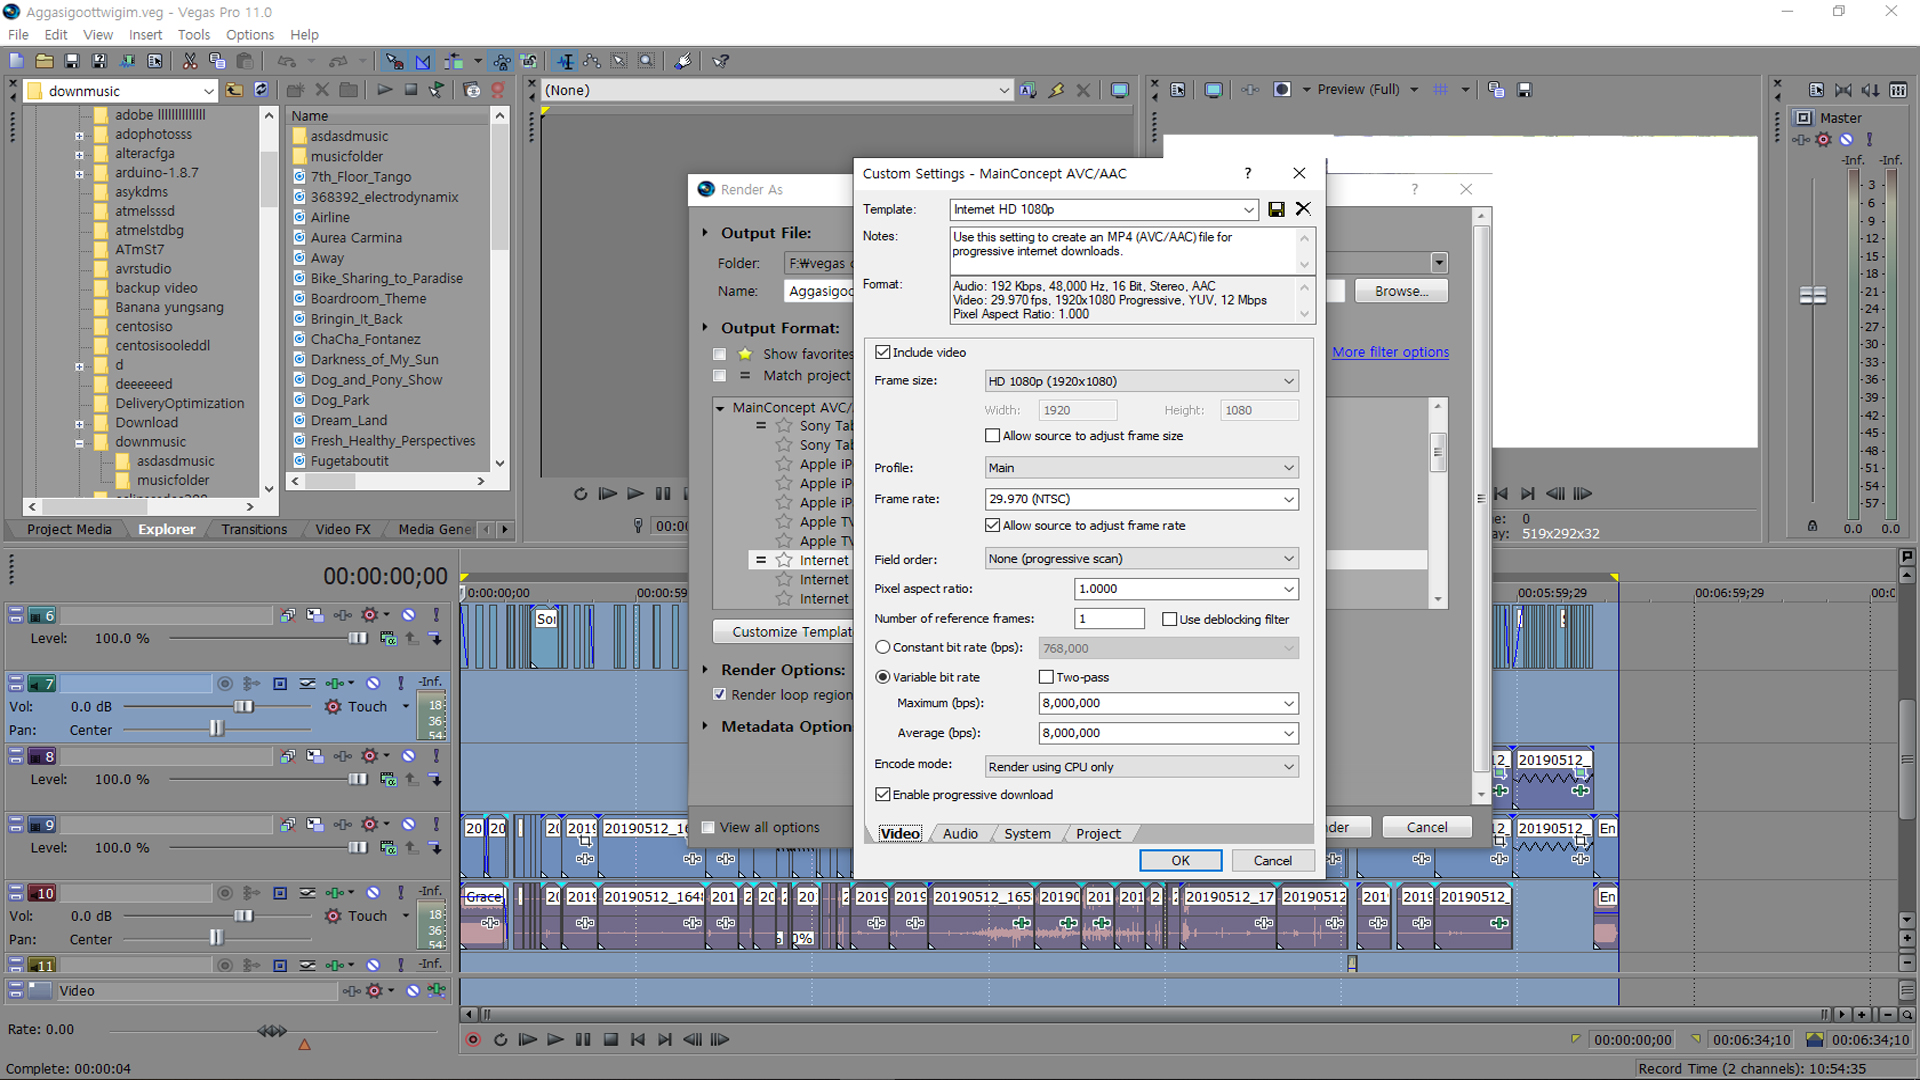The width and height of the screenshot is (1920, 1080).
Task: Mute track 7 audio
Action: click(372, 683)
